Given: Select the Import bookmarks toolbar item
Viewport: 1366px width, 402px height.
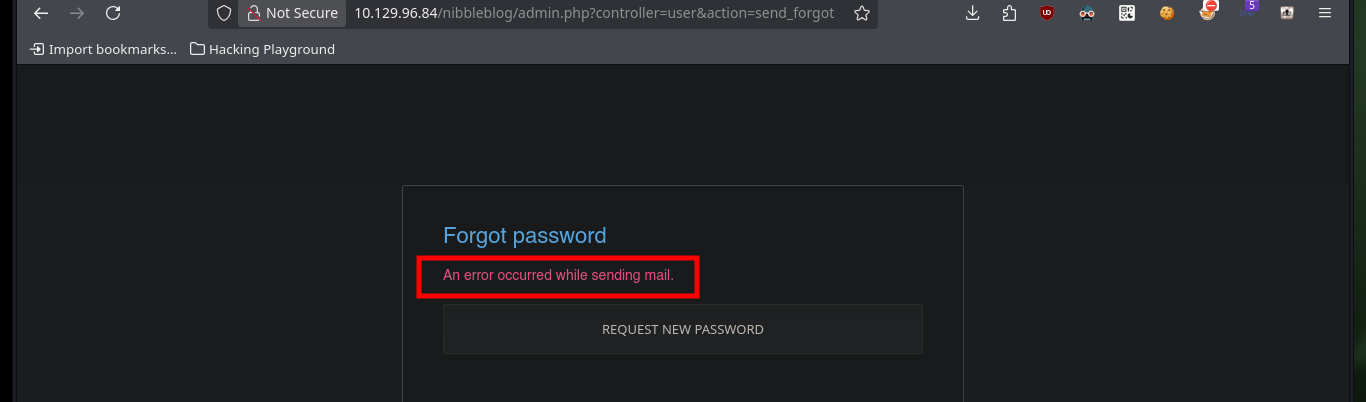Looking at the screenshot, I should click(103, 49).
